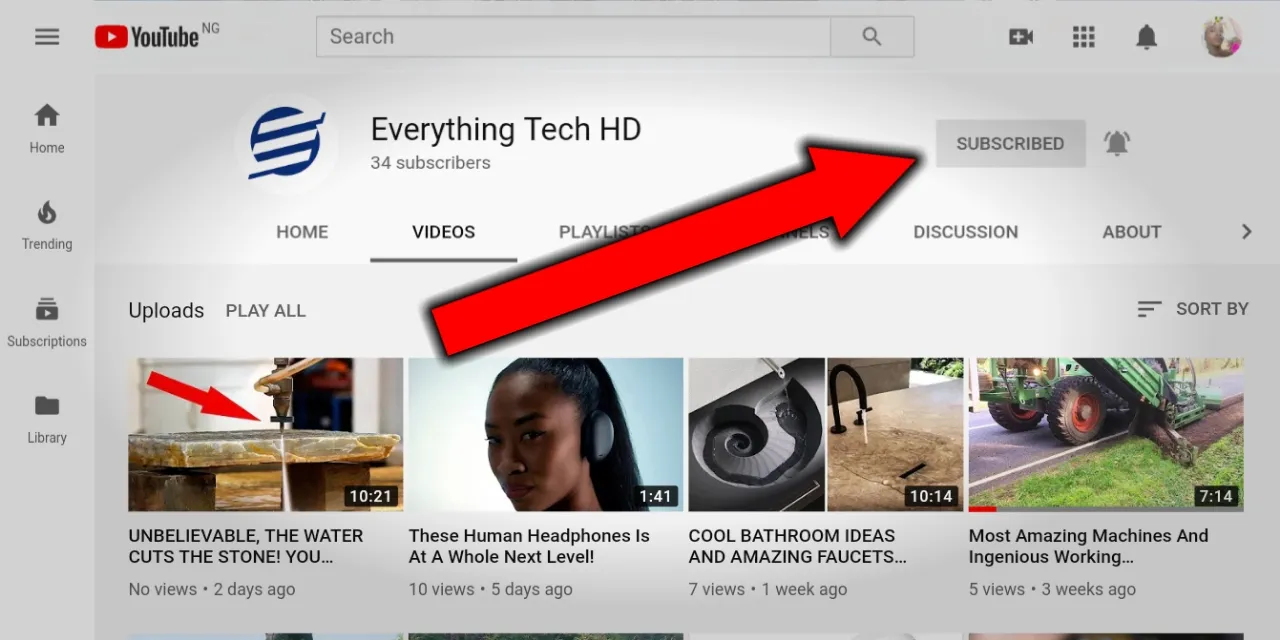Viewport: 1280px width, 640px height.
Task: Toggle the channel notification bell
Action: [1117, 143]
